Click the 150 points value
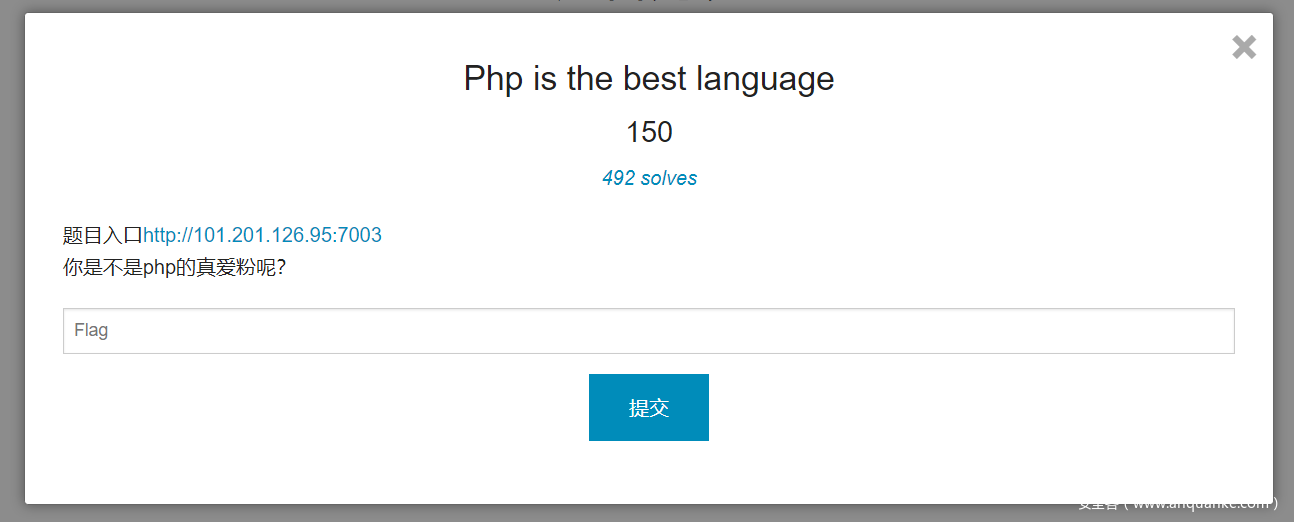1294x522 pixels. (x=649, y=132)
